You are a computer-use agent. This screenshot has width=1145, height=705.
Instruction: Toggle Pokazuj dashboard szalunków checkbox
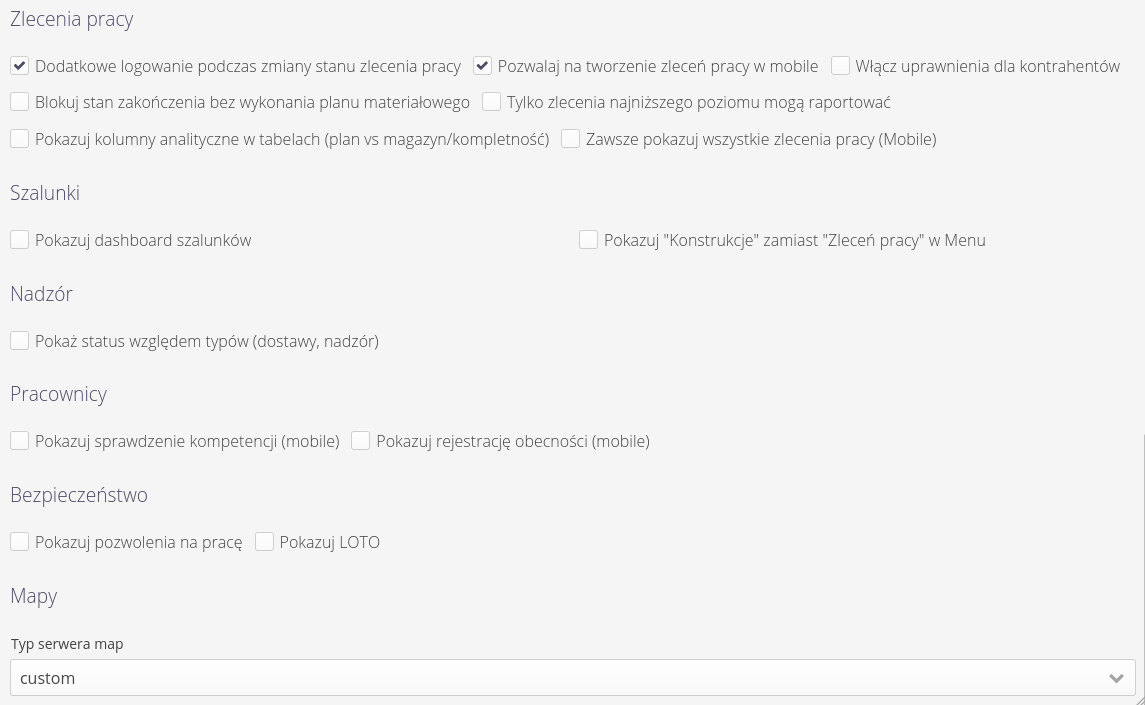point(20,240)
